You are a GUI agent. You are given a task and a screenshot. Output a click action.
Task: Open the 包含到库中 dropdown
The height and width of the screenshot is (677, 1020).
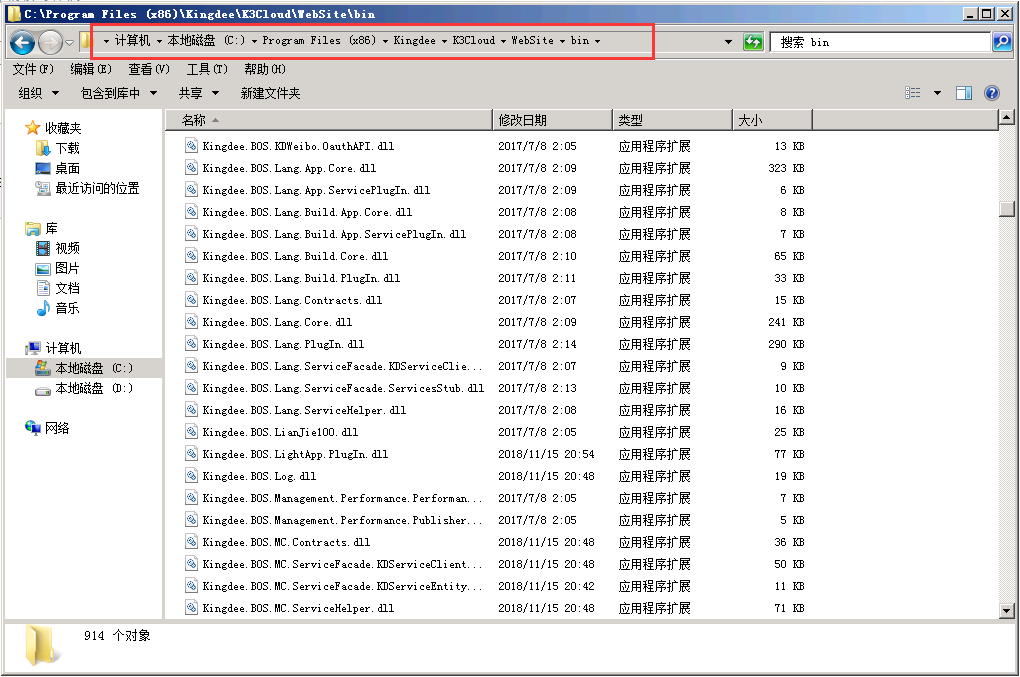pyautogui.click(x=118, y=94)
